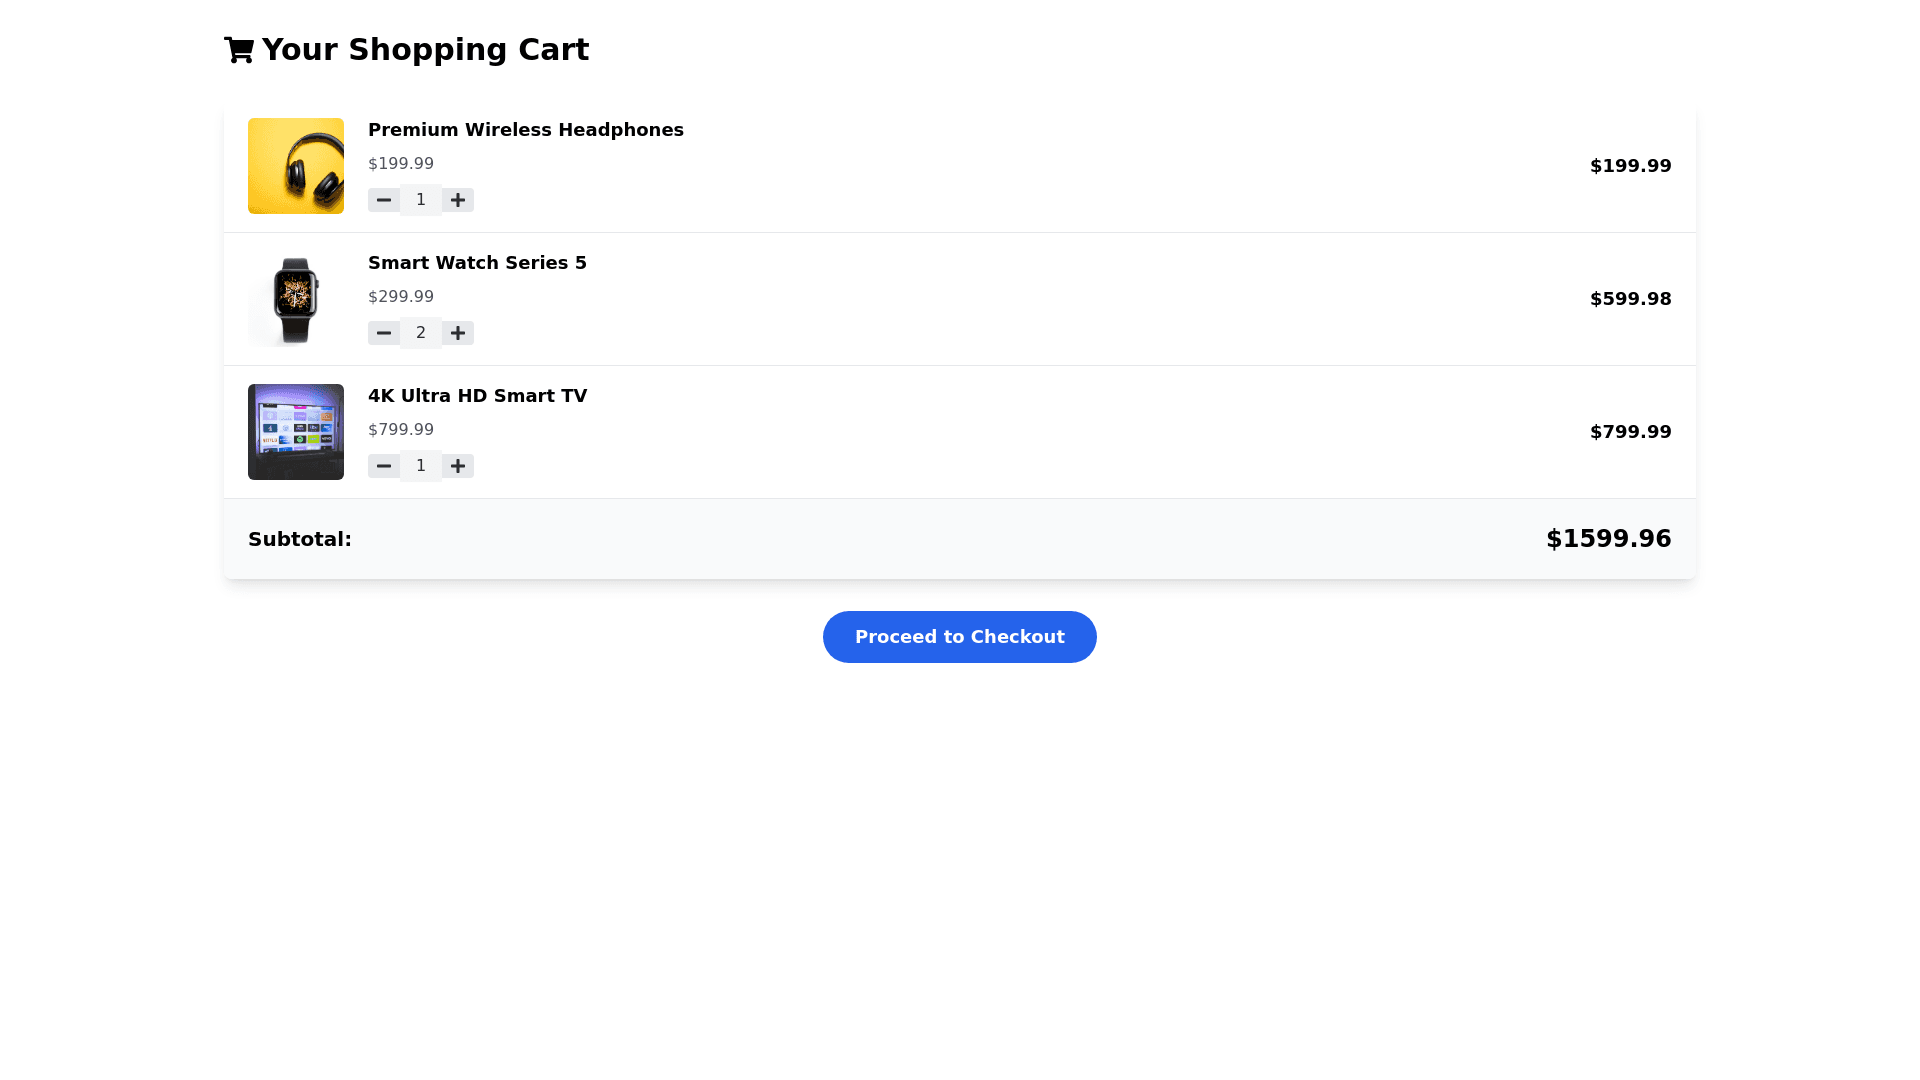Increase Premium Wireless Headphones quantity
Image resolution: width=1920 pixels, height=1080 pixels.
[458, 200]
